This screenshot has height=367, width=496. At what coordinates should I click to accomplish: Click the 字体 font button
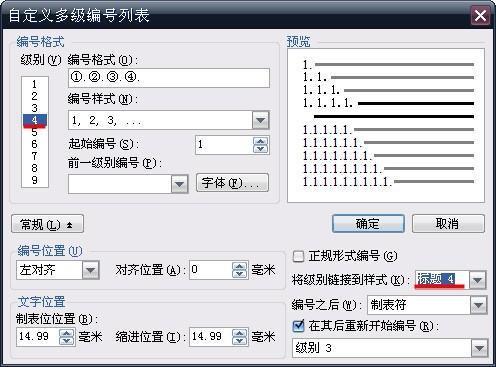[x=232, y=183]
